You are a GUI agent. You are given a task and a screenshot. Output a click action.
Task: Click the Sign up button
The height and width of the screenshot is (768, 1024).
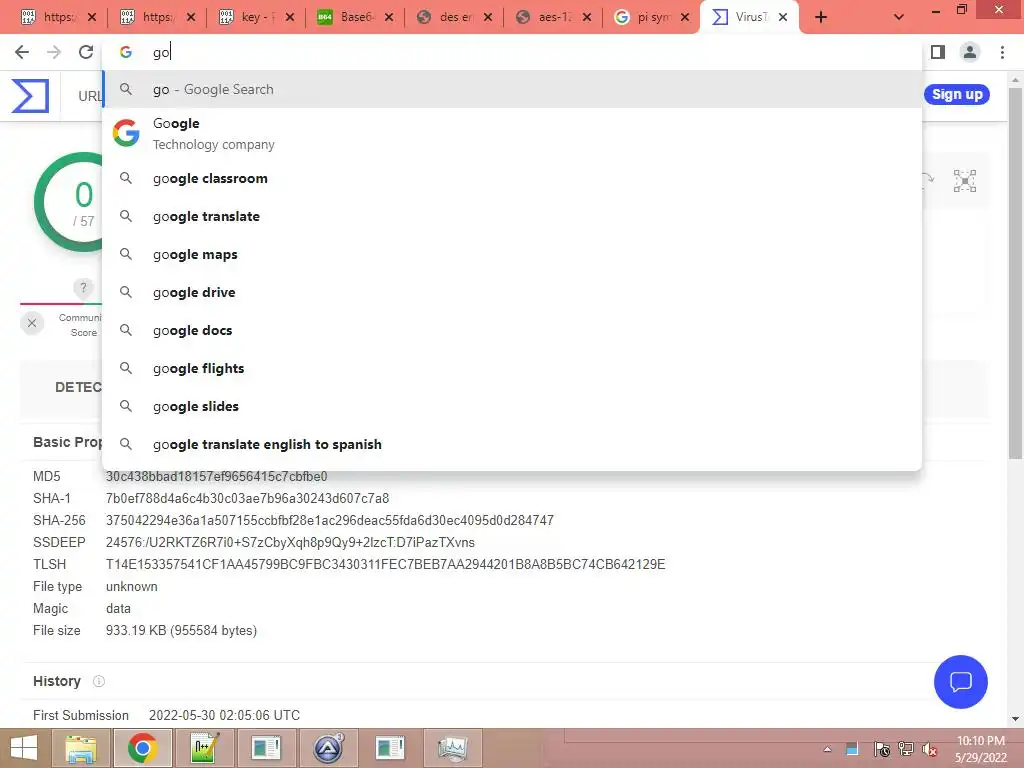click(957, 94)
